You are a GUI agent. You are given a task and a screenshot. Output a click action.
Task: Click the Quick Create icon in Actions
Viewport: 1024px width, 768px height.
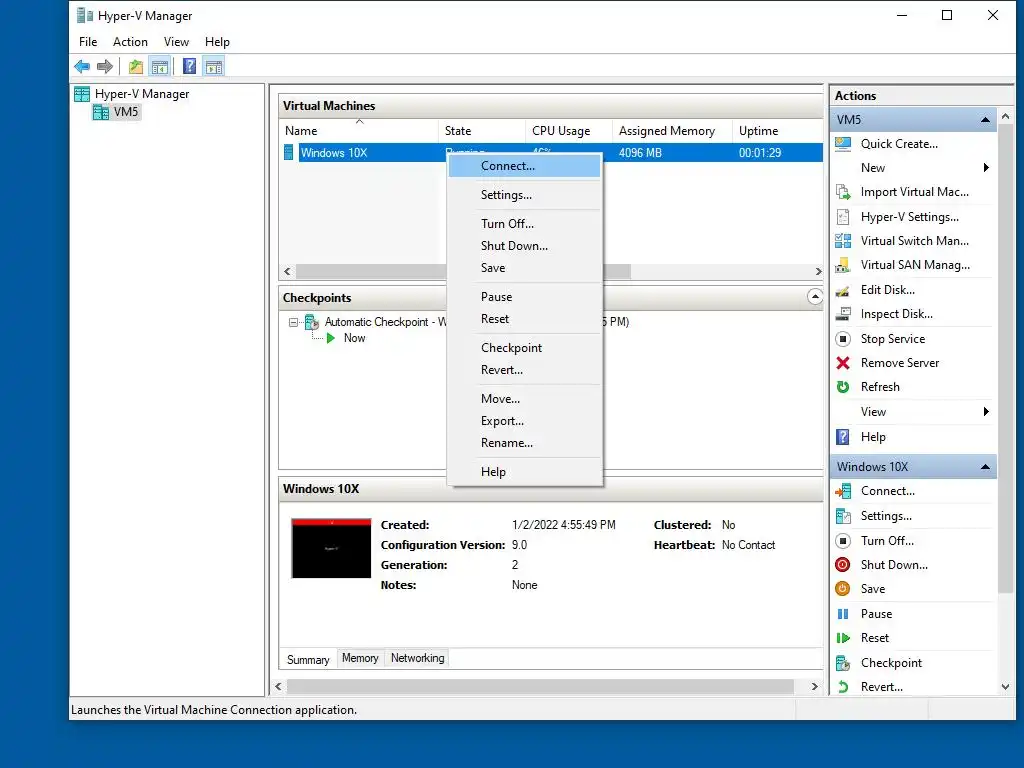pos(843,144)
